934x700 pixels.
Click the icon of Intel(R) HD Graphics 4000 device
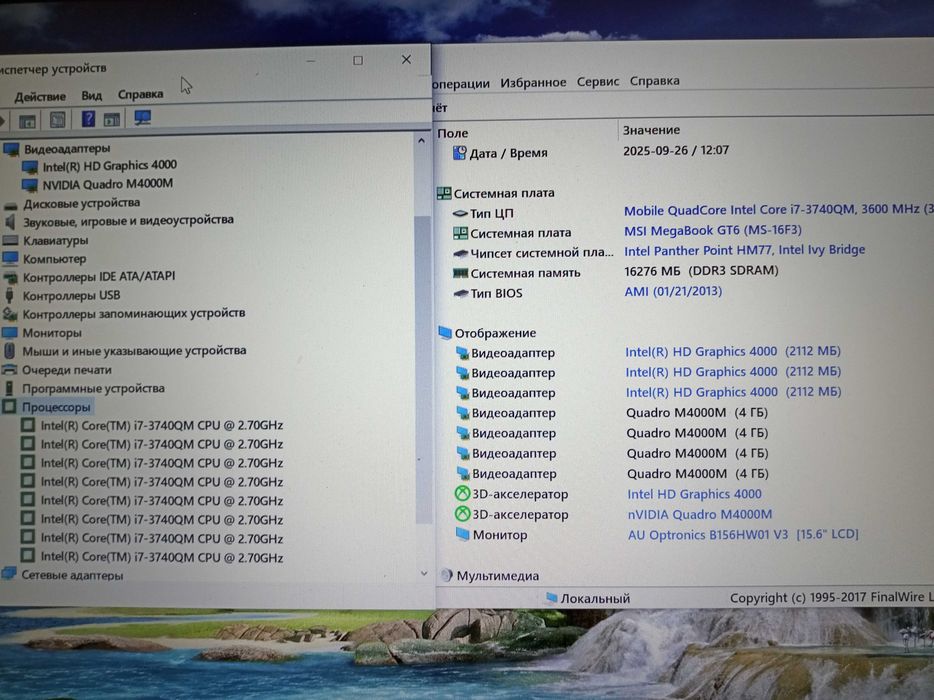pyautogui.click(x=30, y=167)
